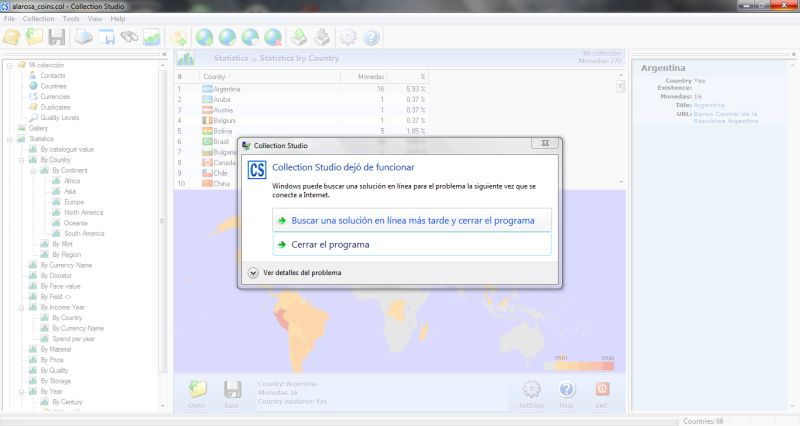Select Duplicates in the tree

55,107
